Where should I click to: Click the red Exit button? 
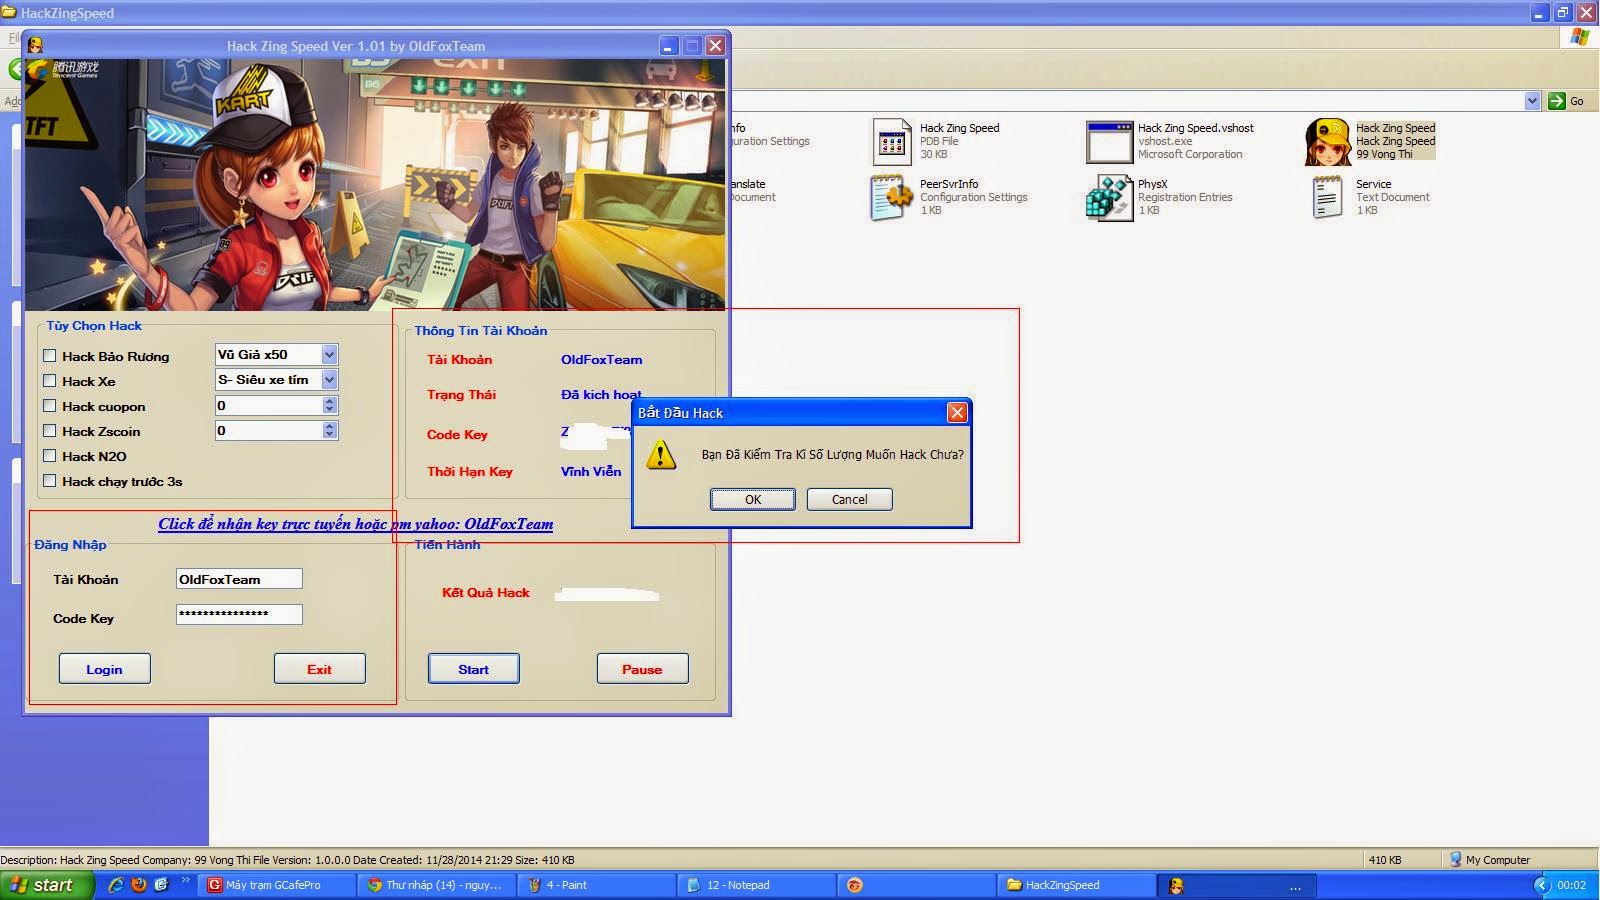pyautogui.click(x=319, y=669)
